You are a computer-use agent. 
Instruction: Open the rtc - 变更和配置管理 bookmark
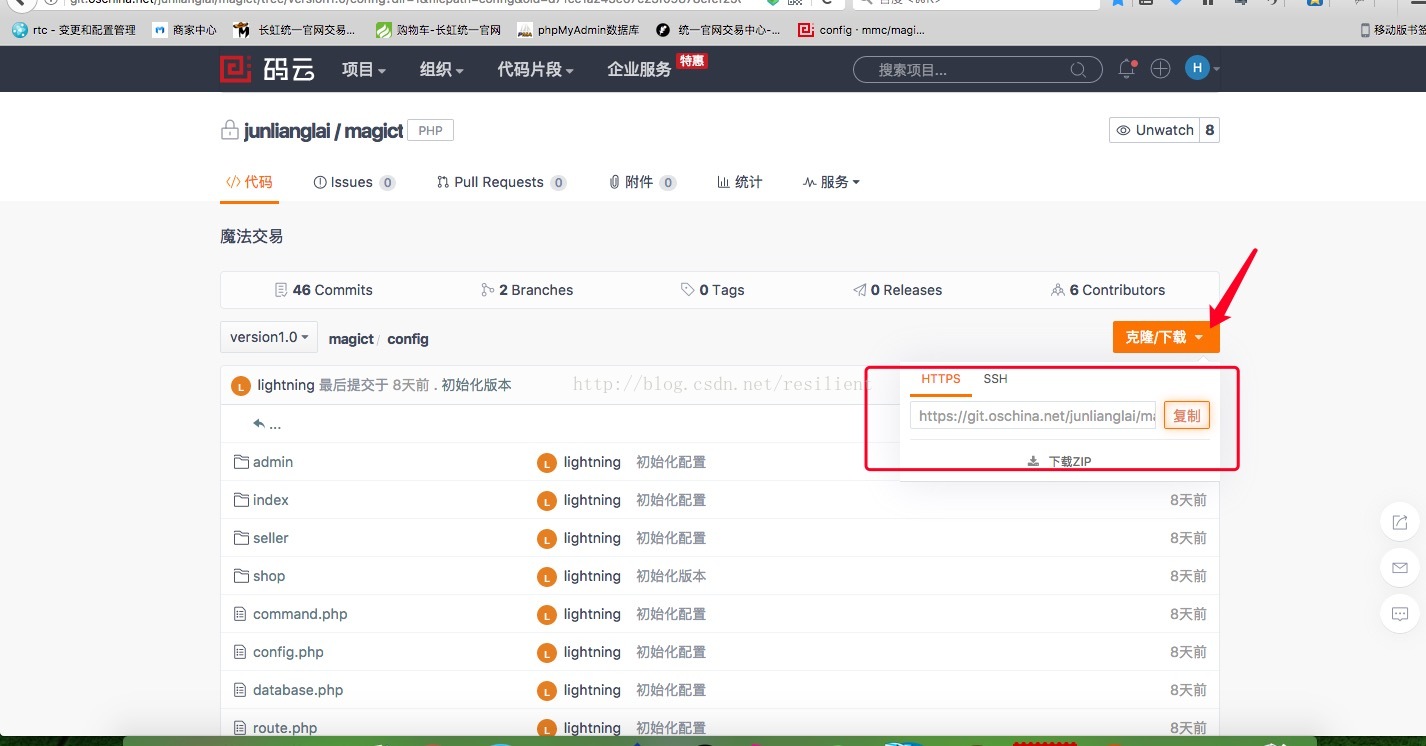click(x=74, y=30)
